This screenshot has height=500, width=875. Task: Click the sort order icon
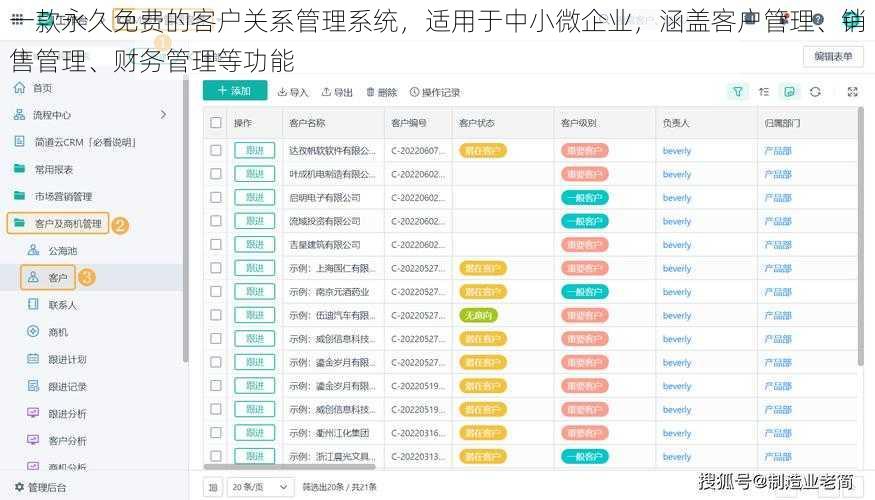coord(764,92)
